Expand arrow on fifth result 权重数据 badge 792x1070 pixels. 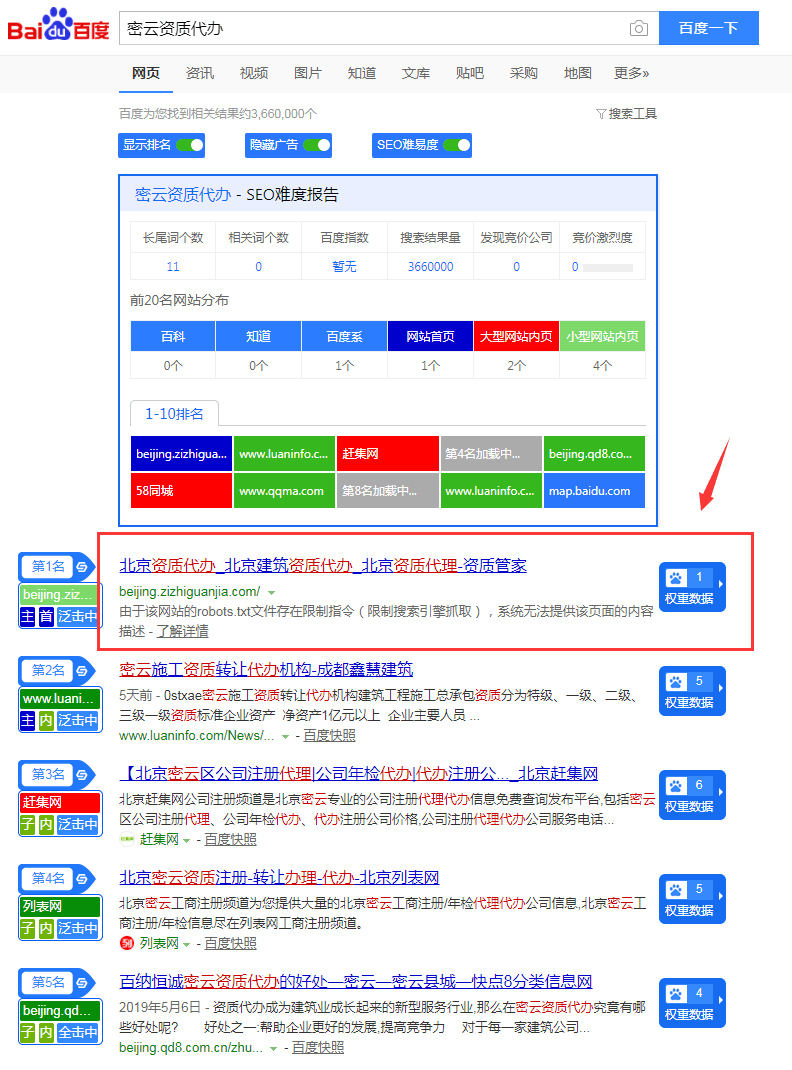coord(720,1000)
